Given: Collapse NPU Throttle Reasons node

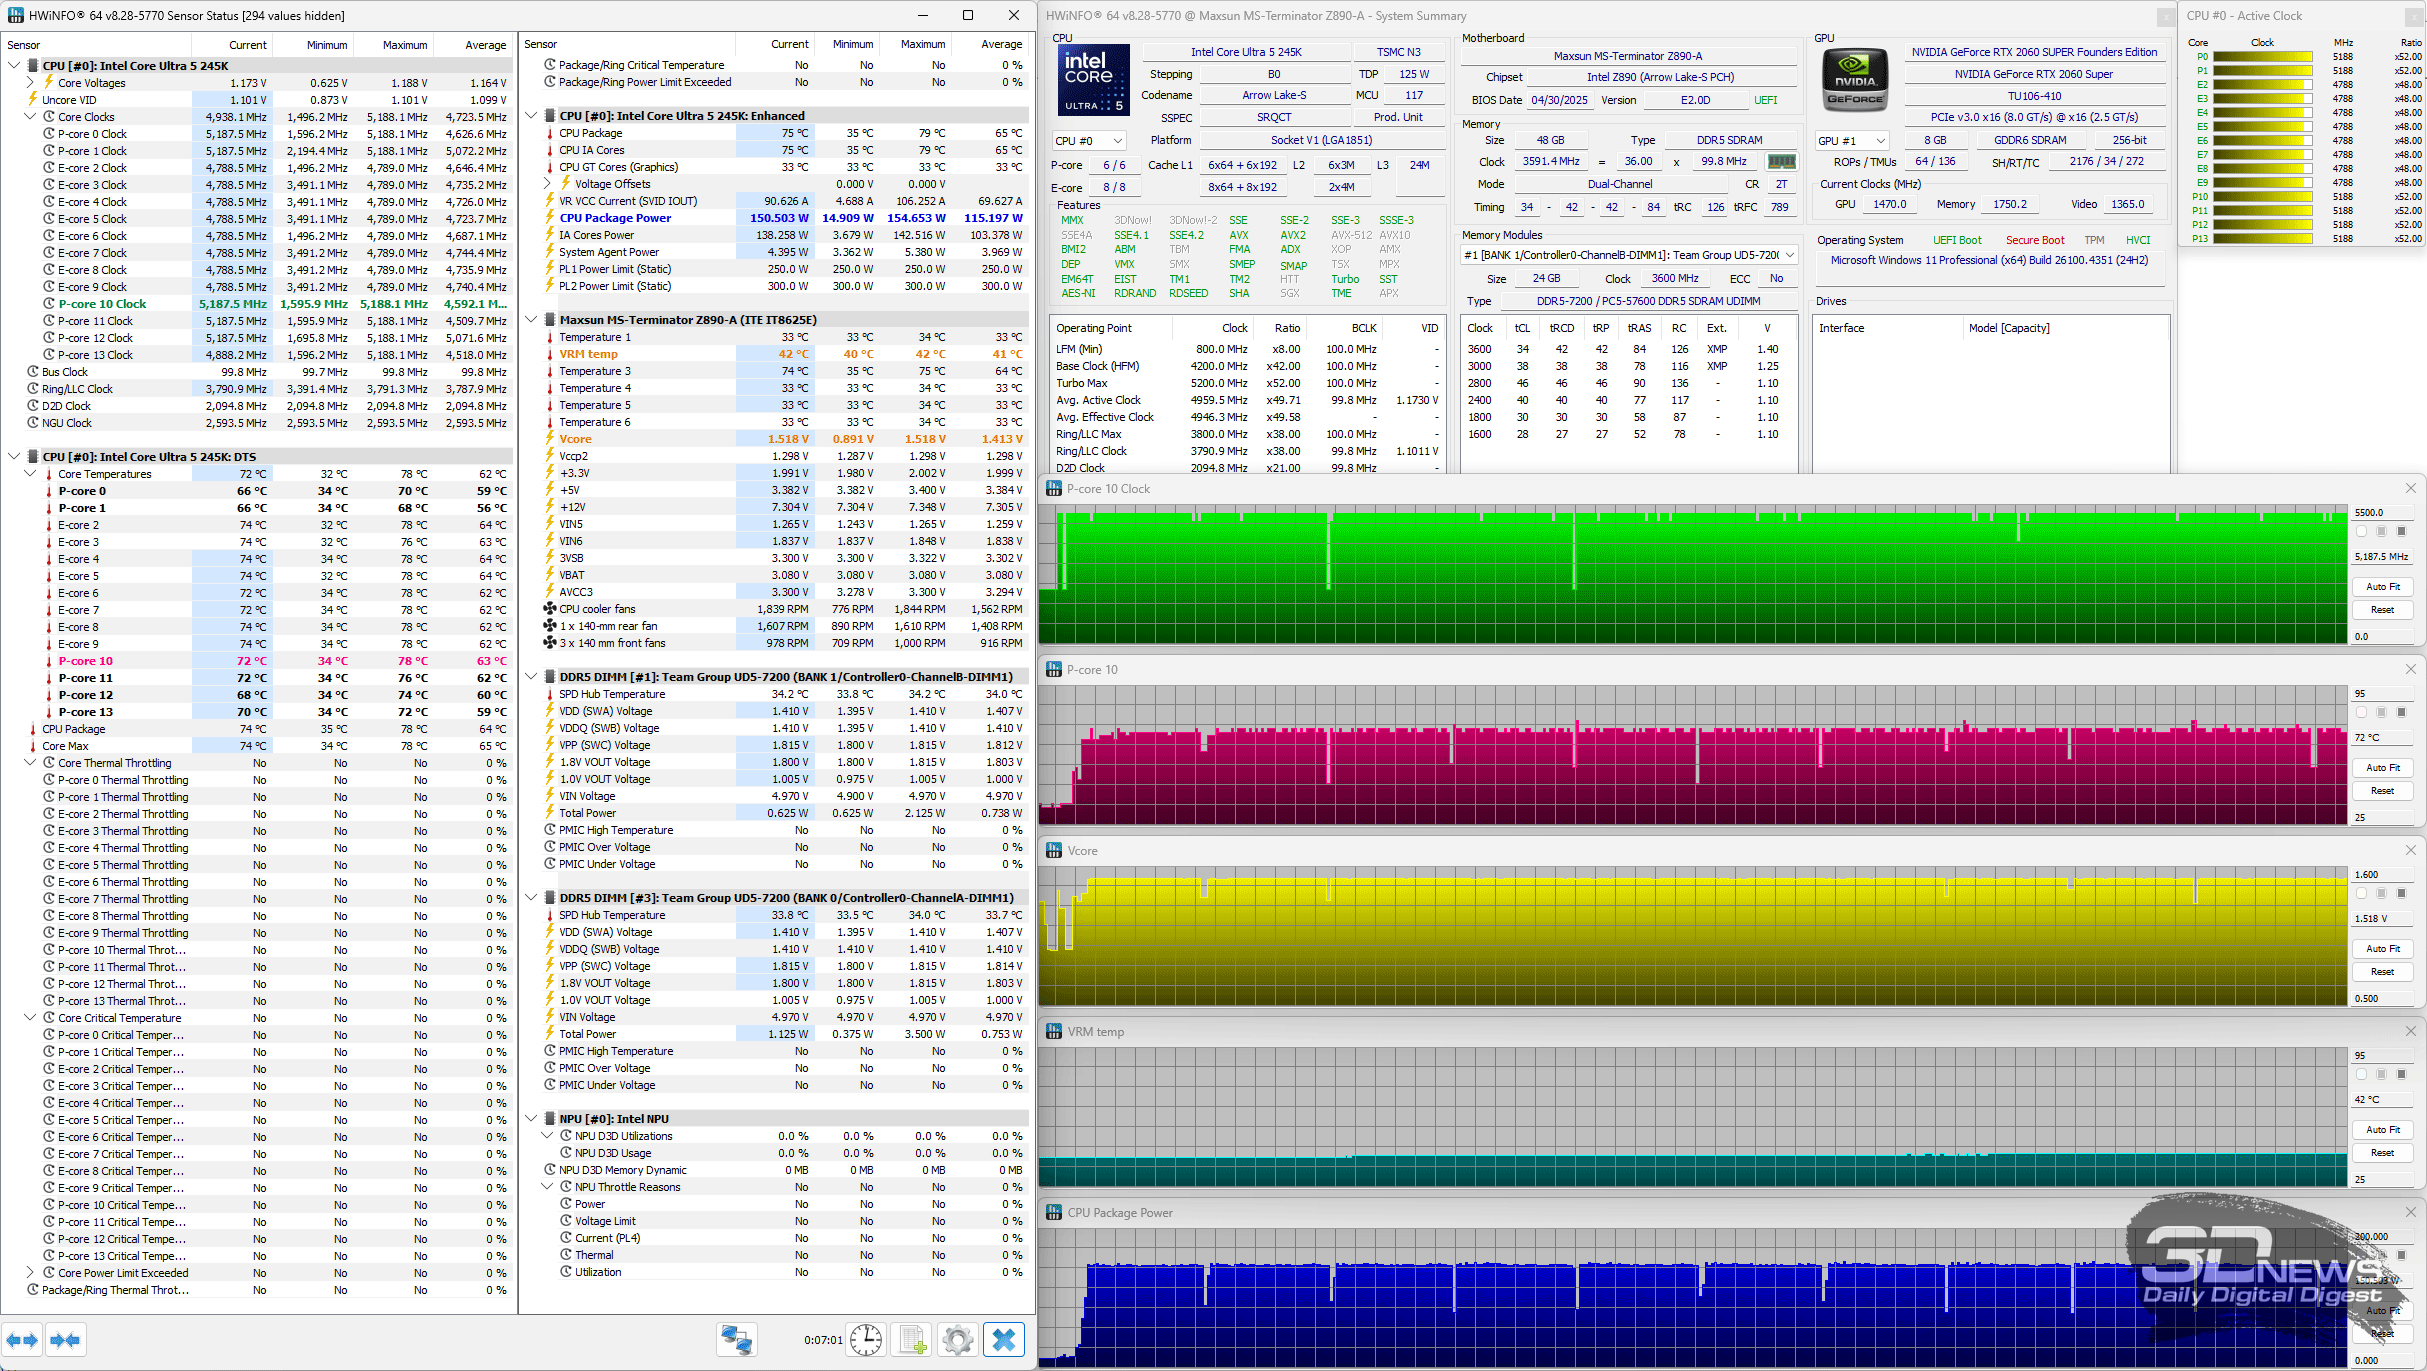Looking at the screenshot, I should pyautogui.click(x=547, y=1187).
